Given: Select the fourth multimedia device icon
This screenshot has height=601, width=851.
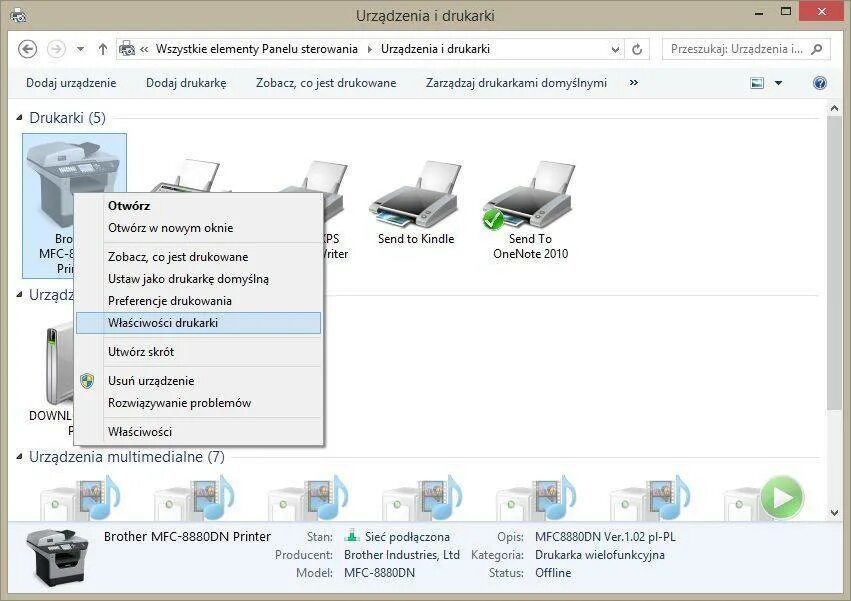Looking at the screenshot, I should (x=422, y=497).
